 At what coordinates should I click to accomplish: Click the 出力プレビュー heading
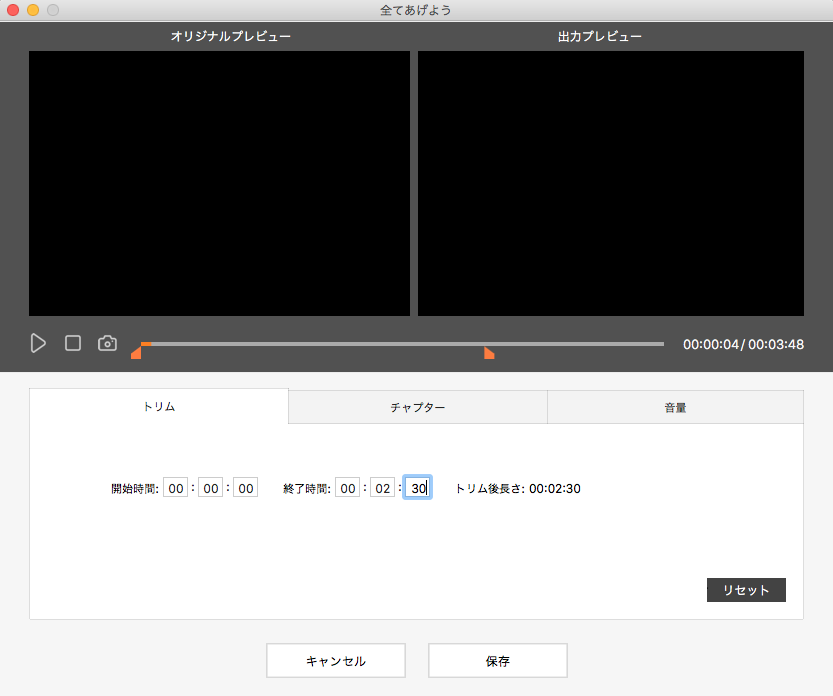click(x=600, y=36)
